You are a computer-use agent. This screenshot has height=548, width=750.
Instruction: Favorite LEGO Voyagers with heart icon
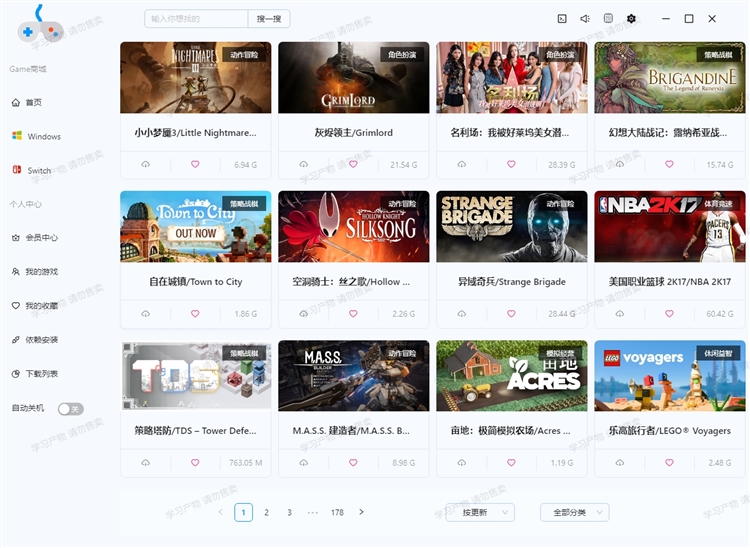coord(669,462)
